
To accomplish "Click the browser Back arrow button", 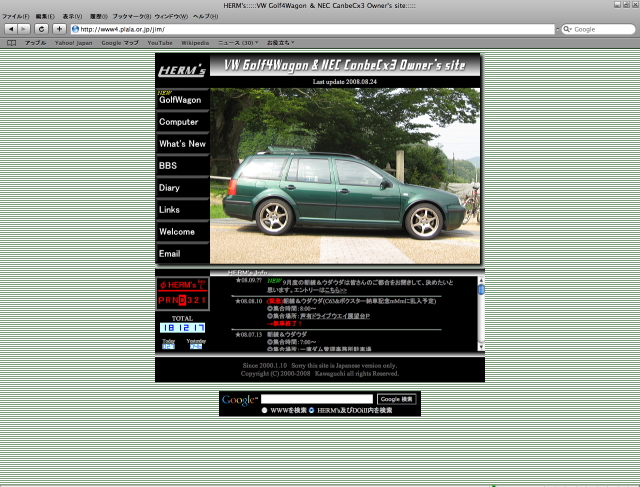I will (11, 29).
